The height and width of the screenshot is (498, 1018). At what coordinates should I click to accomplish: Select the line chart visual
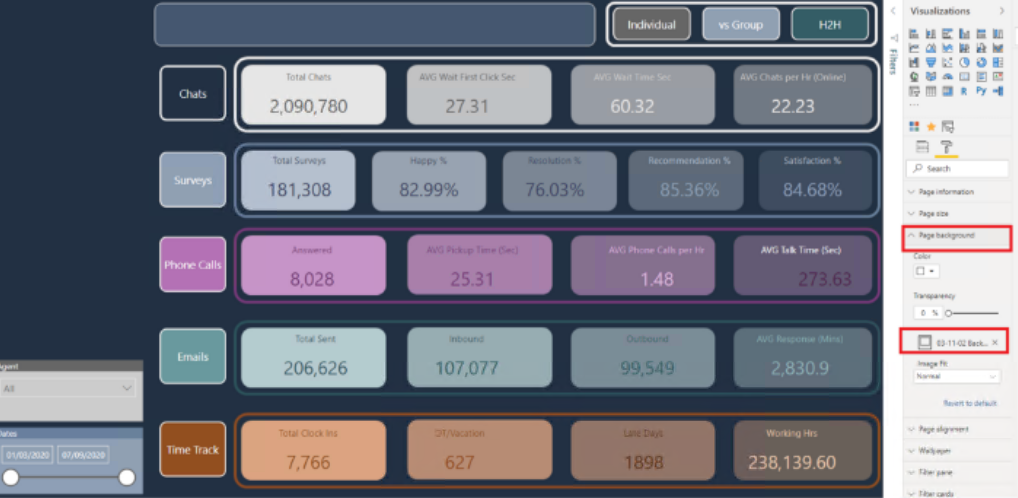pos(914,48)
